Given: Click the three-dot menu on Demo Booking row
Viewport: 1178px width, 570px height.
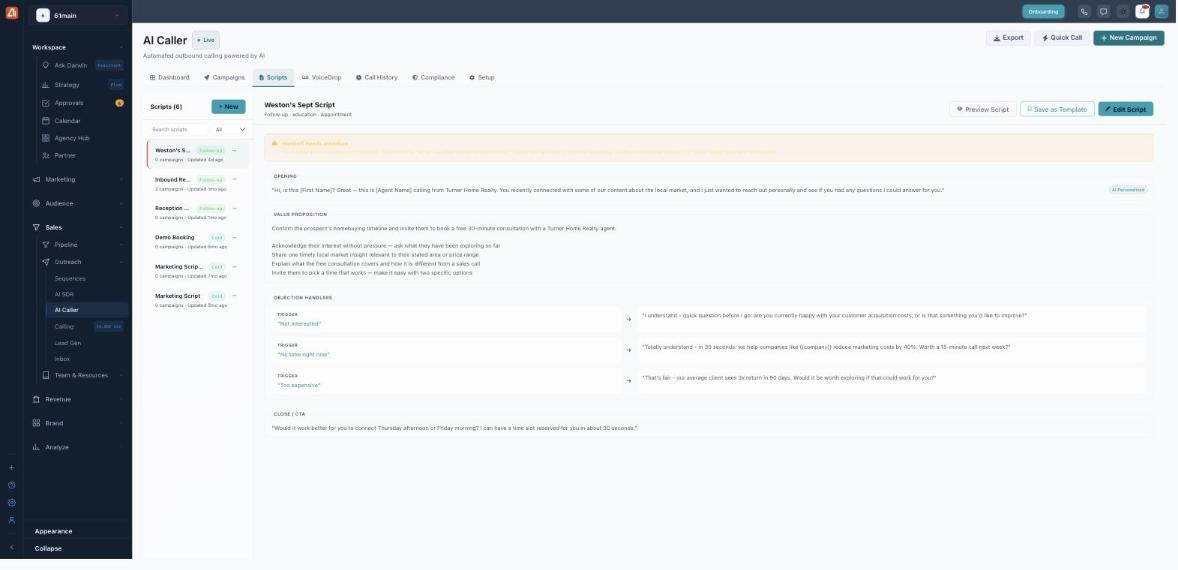Looking at the screenshot, I should [x=234, y=237].
